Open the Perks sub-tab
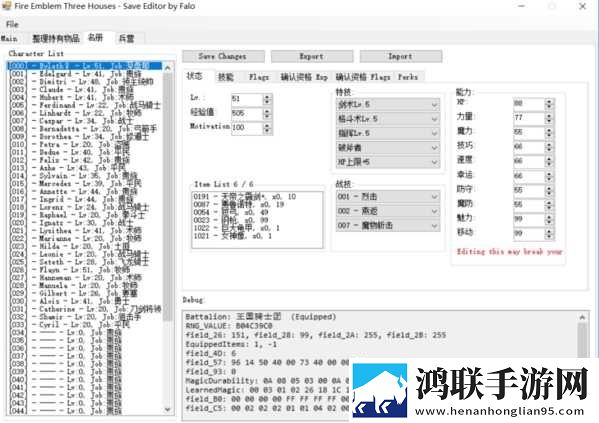The height and width of the screenshot is (423, 599). click(408, 77)
